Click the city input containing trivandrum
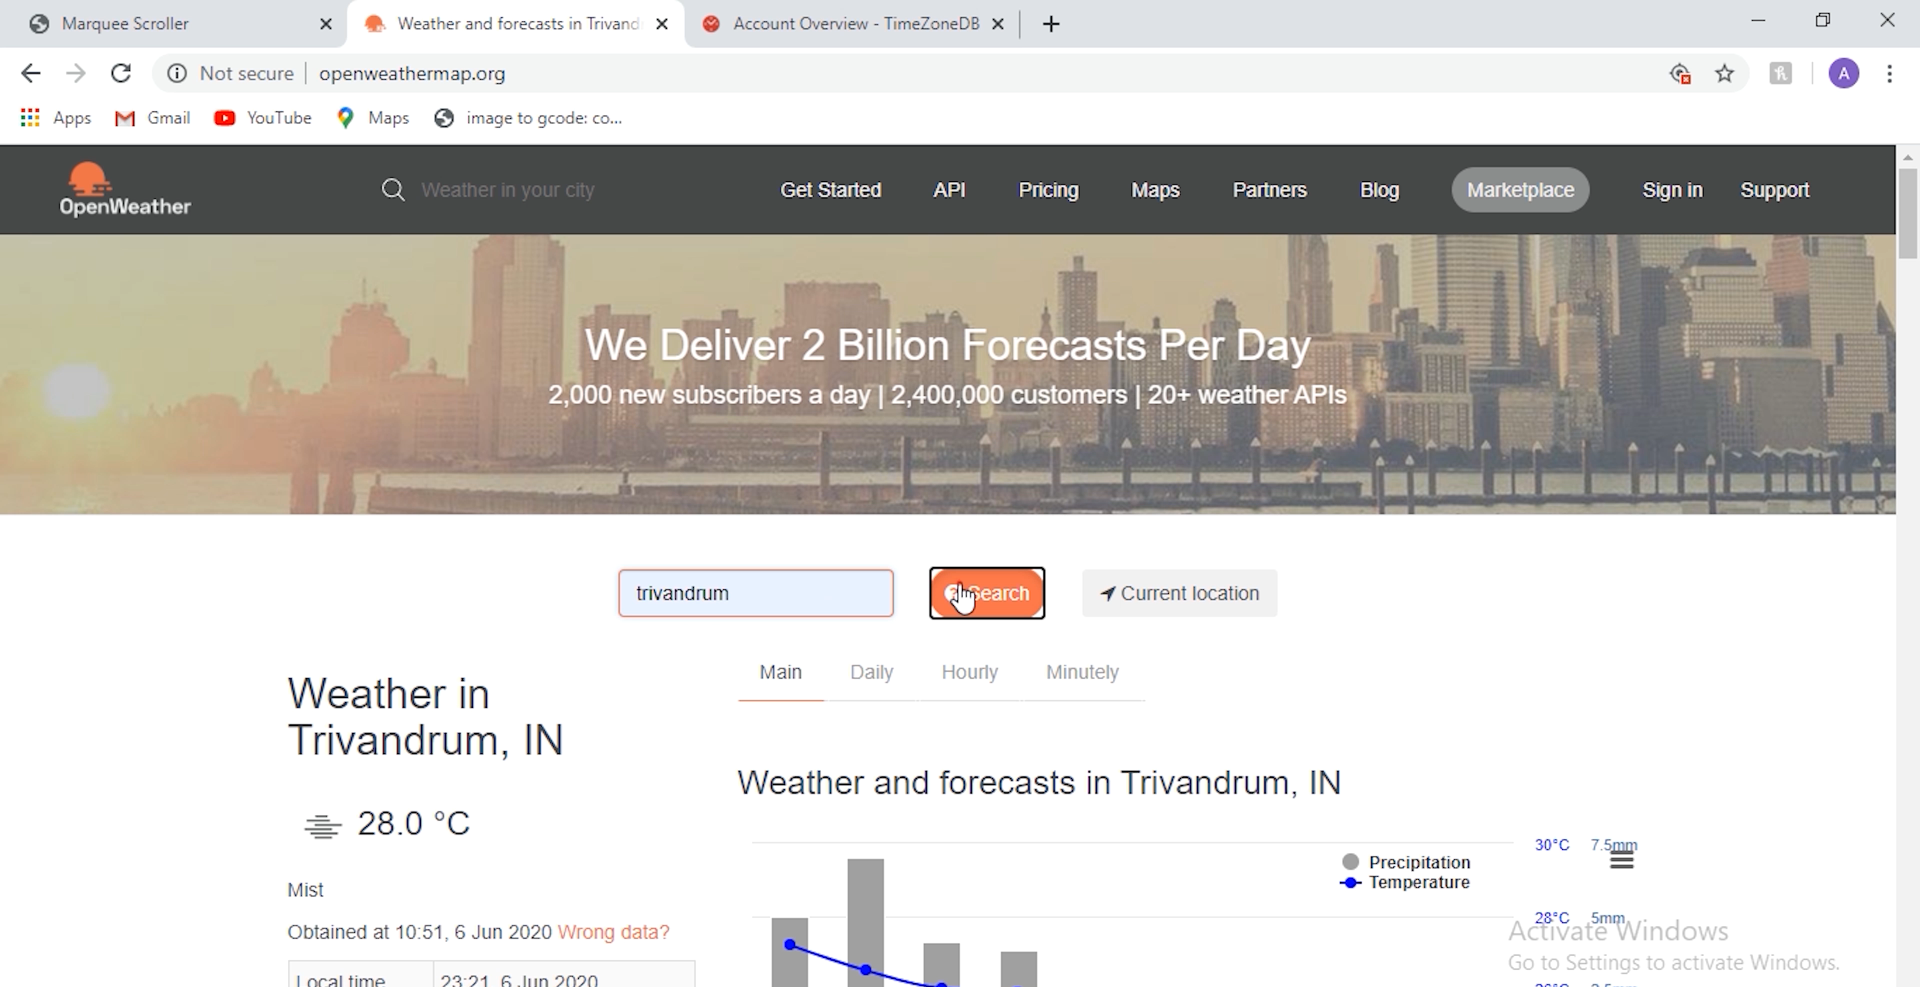 point(756,593)
